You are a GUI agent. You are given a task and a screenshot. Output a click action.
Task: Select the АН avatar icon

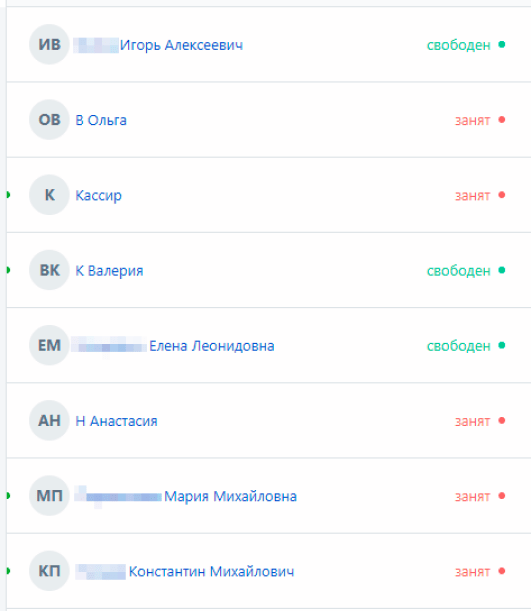point(49,420)
